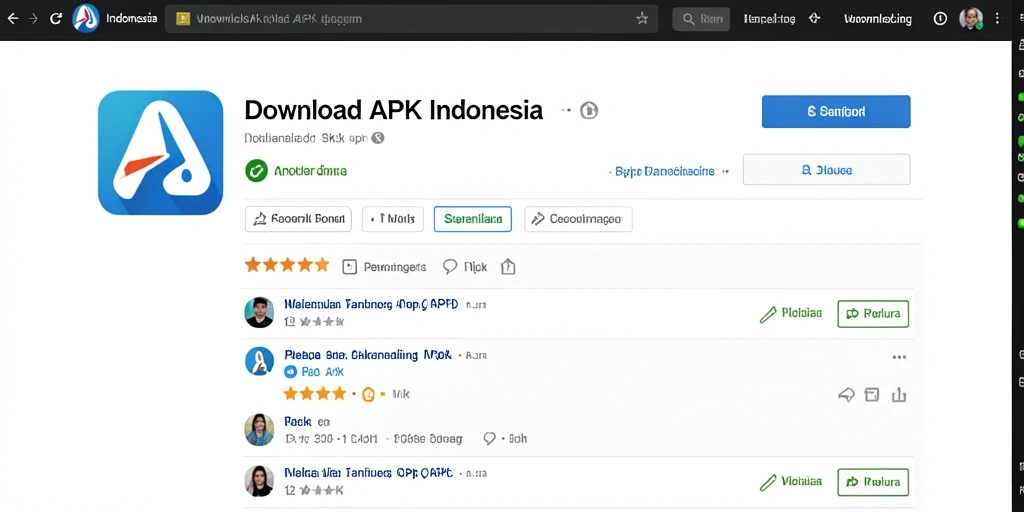Click the square icon beside Peterningets

pos(350,266)
